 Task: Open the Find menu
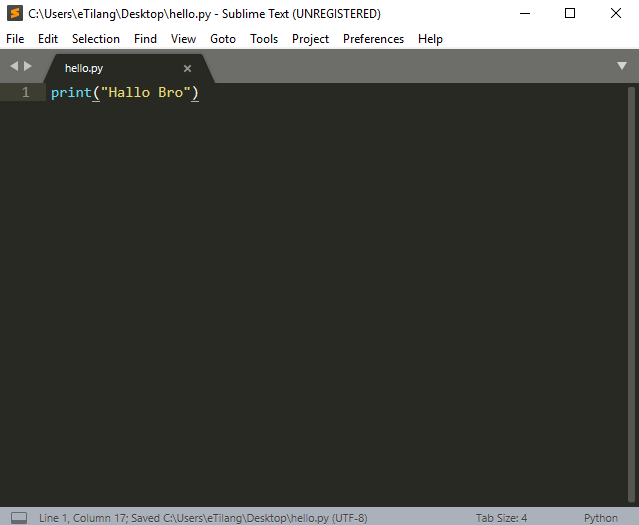tap(145, 39)
